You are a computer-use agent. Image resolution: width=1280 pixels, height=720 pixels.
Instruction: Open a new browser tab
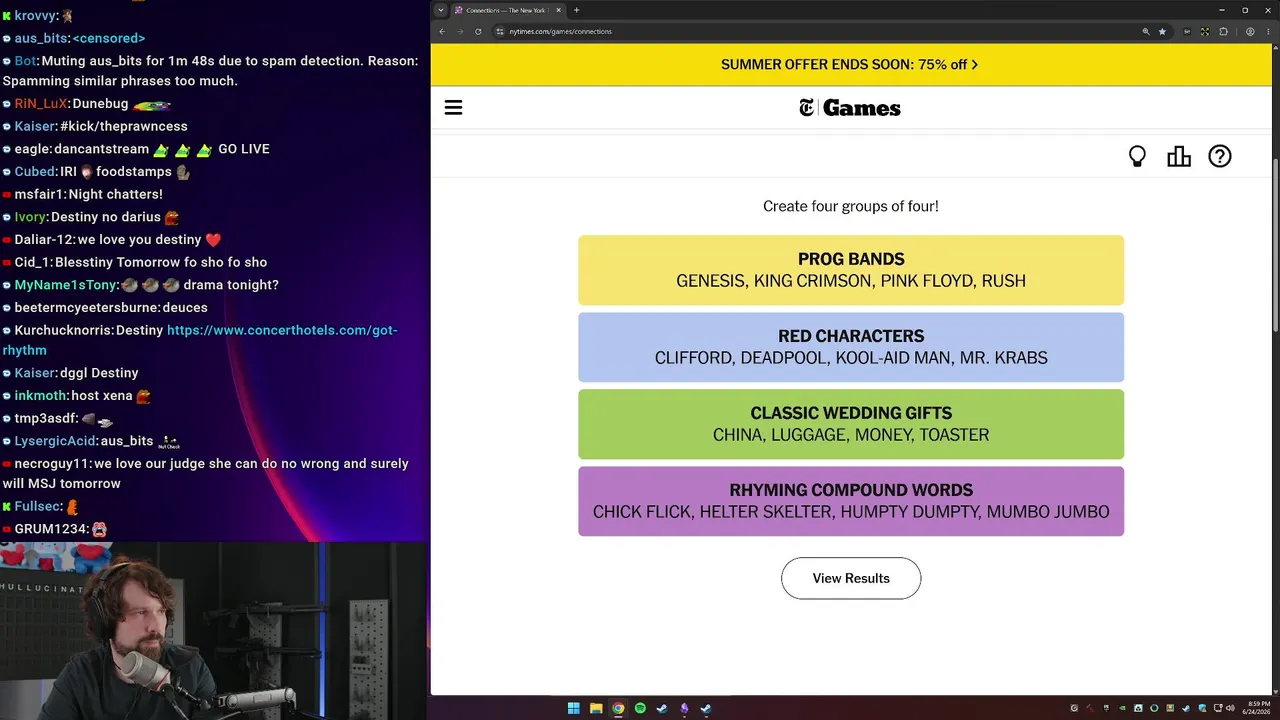[576, 10]
